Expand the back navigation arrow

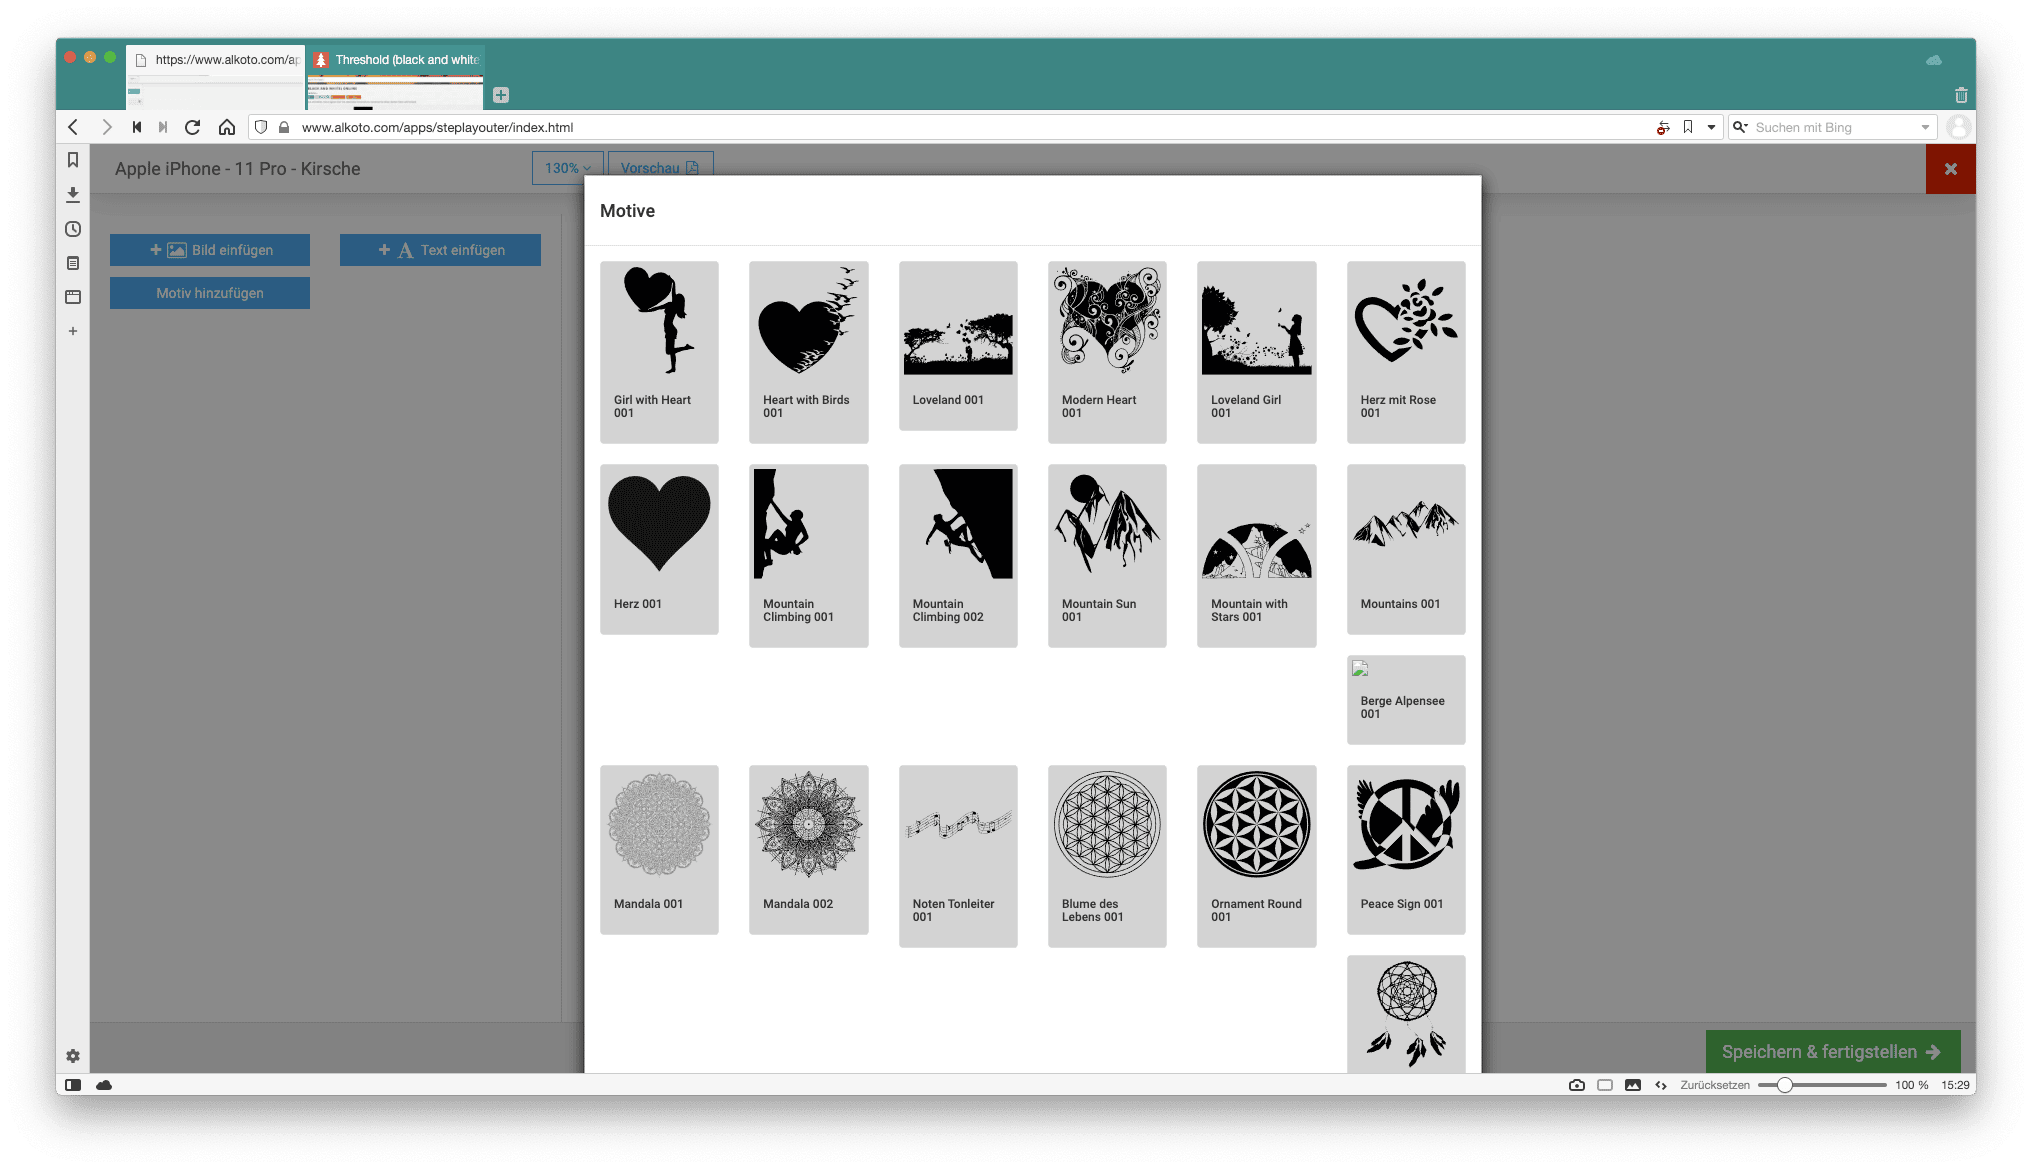tap(71, 127)
